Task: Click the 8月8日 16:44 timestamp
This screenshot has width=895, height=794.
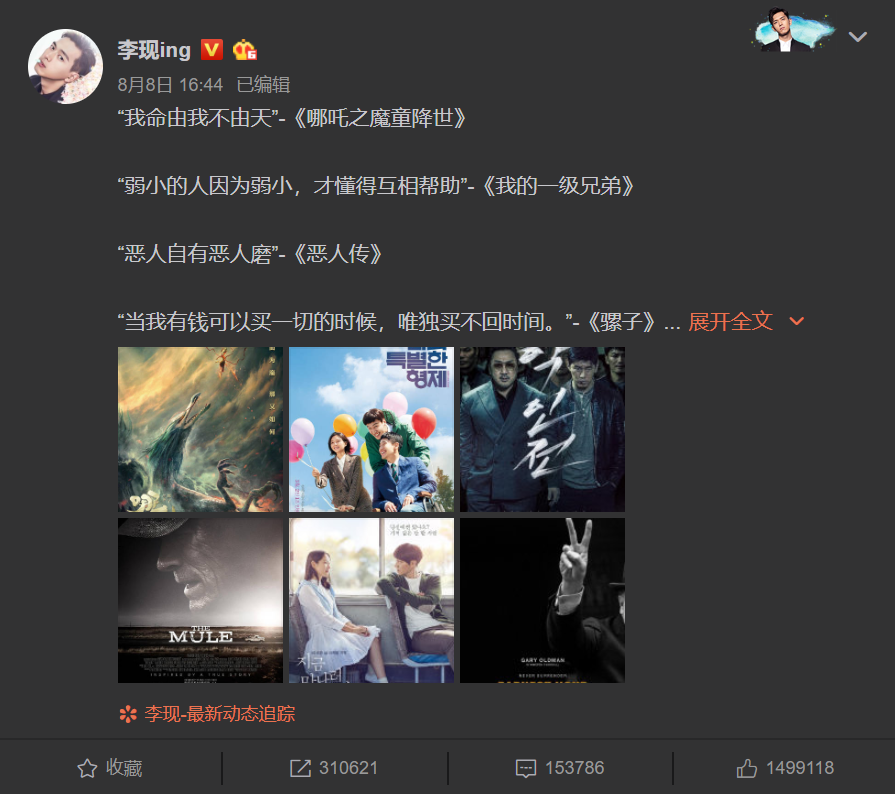Action: pos(170,84)
